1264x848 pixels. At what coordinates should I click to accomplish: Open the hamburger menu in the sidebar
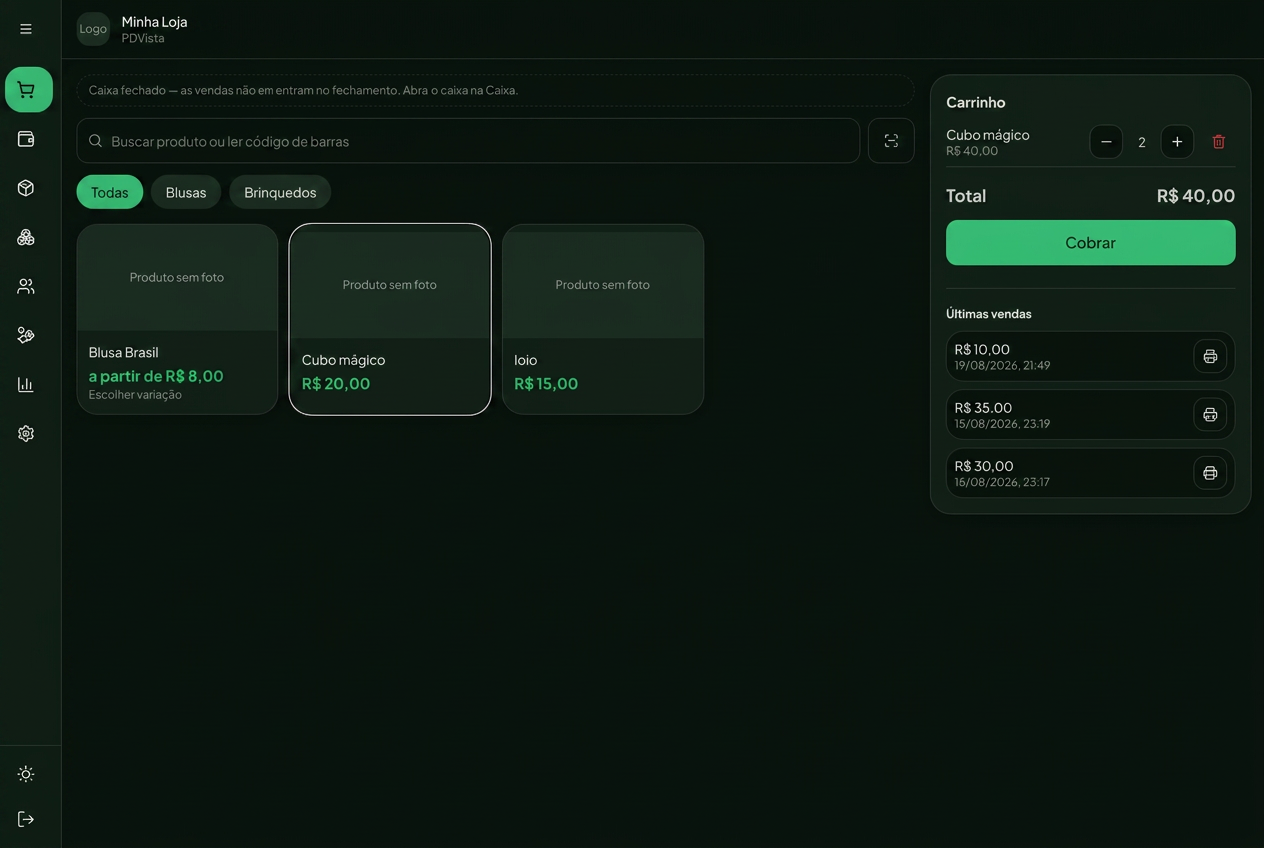(x=26, y=29)
